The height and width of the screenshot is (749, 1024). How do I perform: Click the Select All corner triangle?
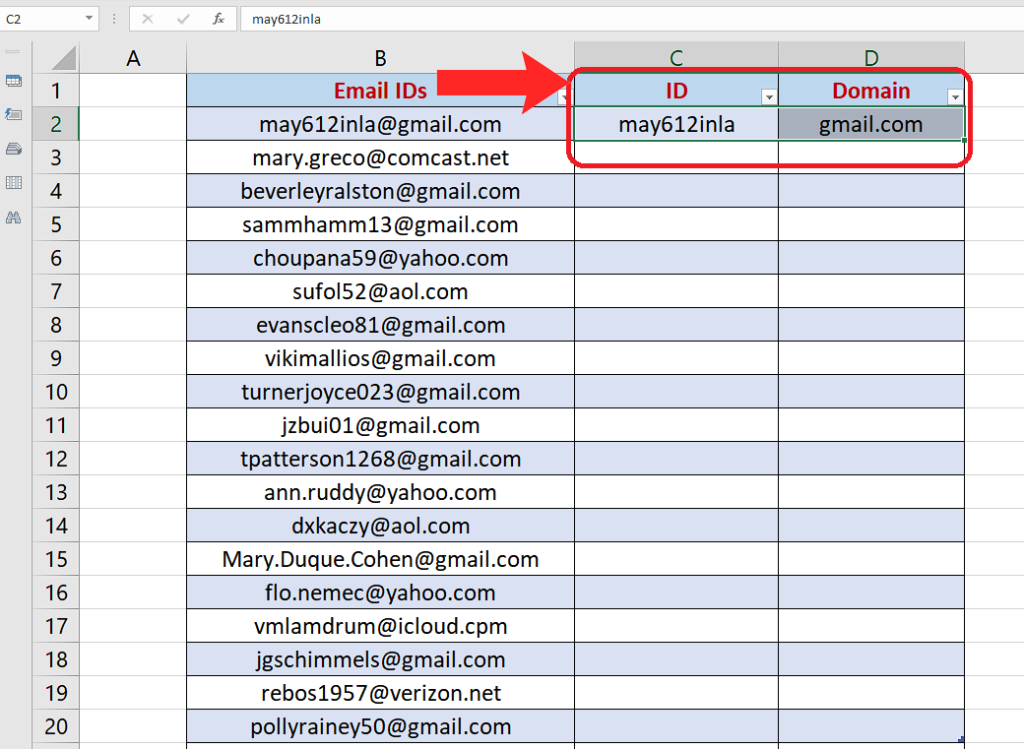63,58
